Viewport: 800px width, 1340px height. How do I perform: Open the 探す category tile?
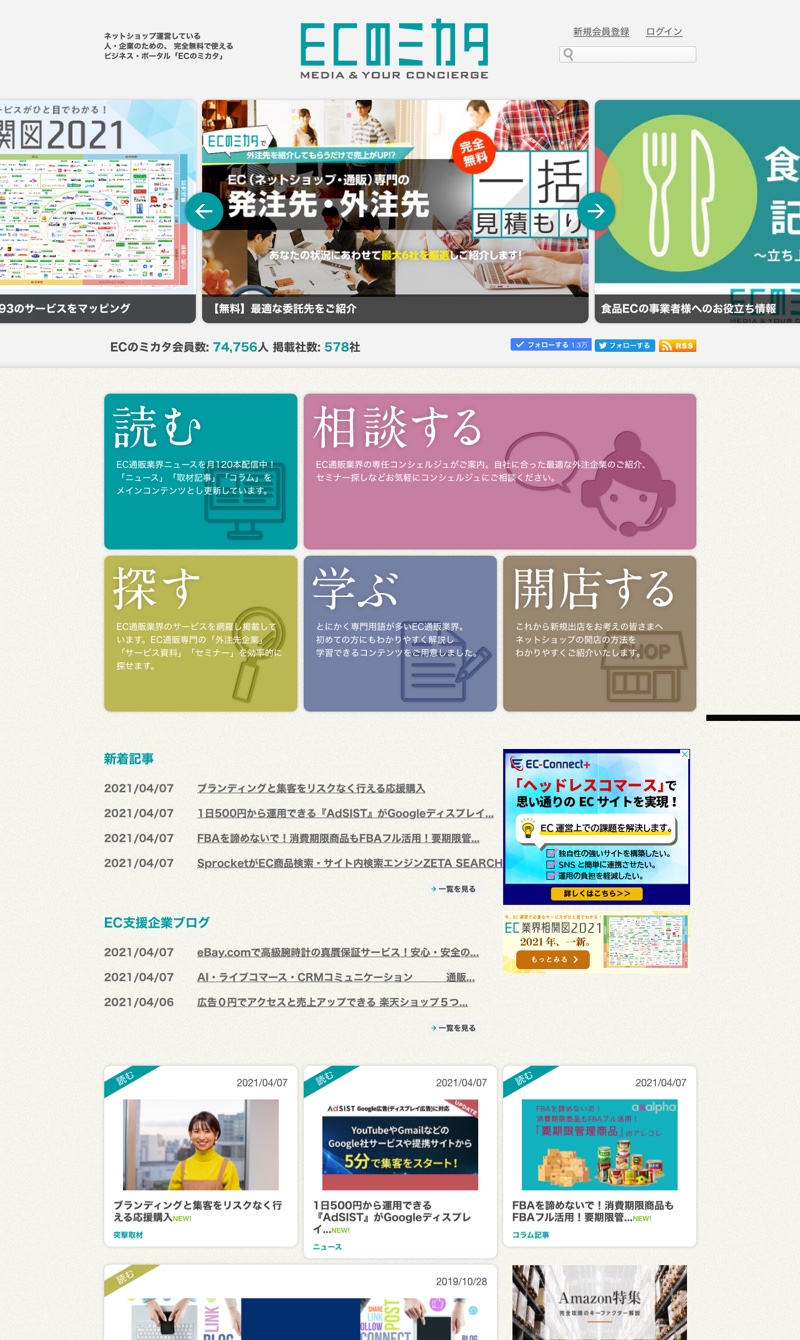click(201, 634)
